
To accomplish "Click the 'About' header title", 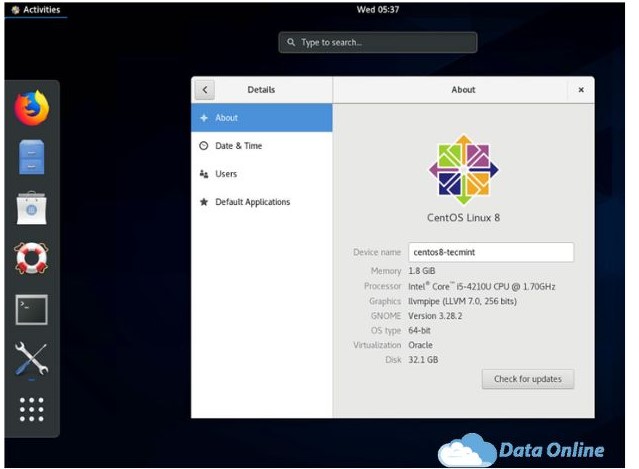I will [463, 90].
